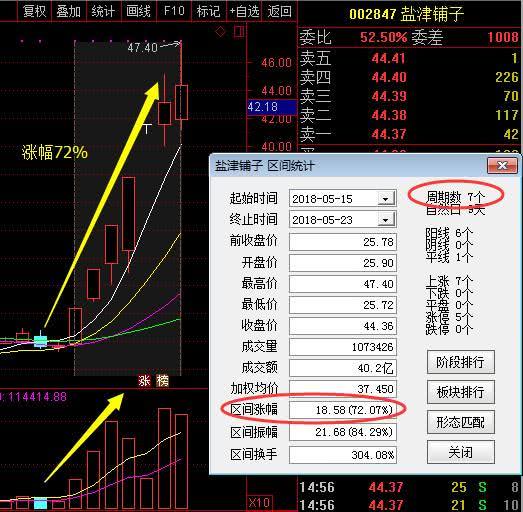Select the 统计 toolbar item
Image resolution: width=523 pixels, height=512 pixels.
103,11
